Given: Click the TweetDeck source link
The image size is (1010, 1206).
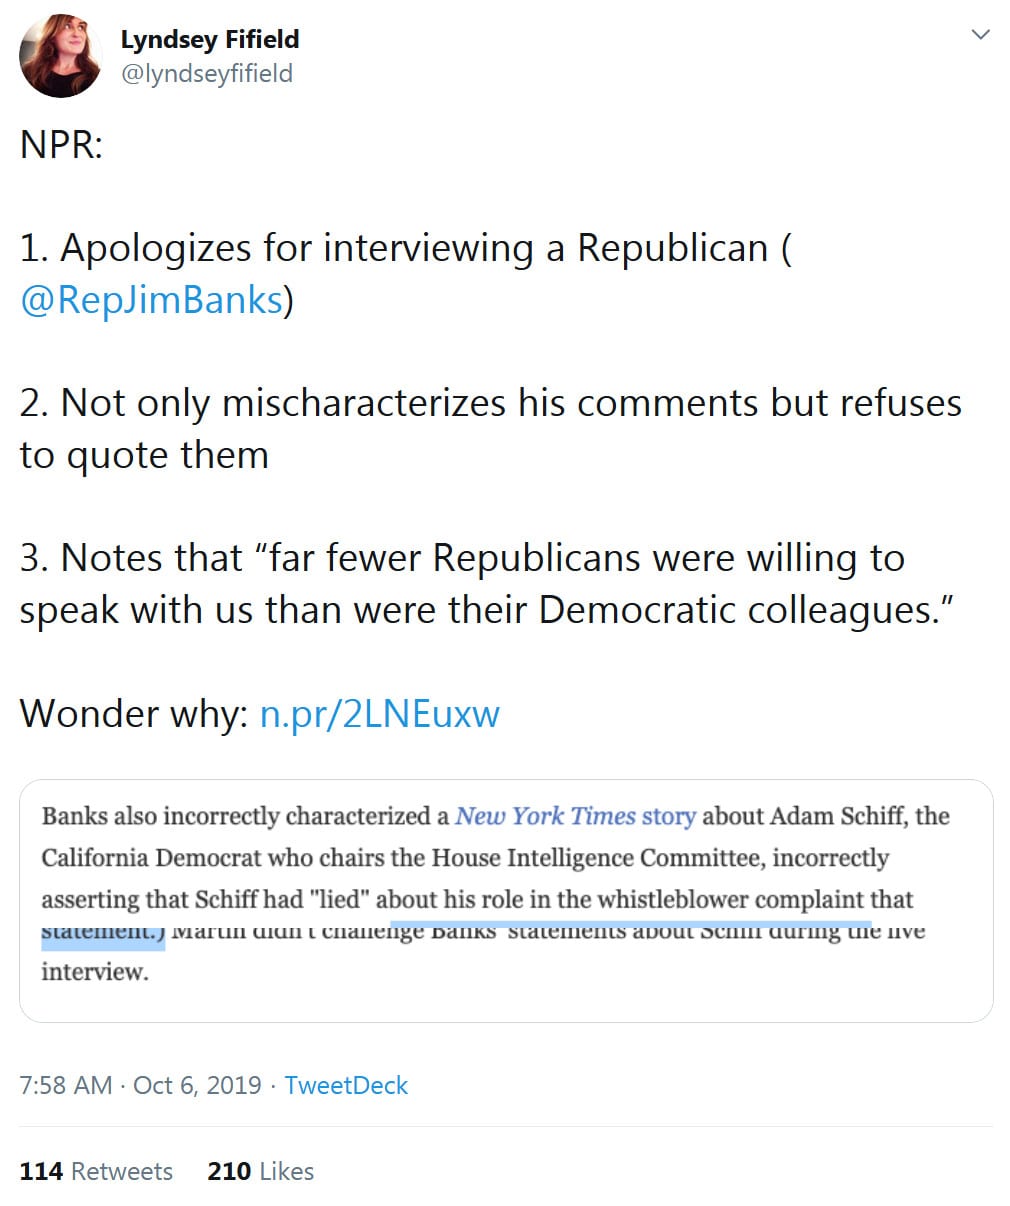Looking at the screenshot, I should coord(346,1085).
